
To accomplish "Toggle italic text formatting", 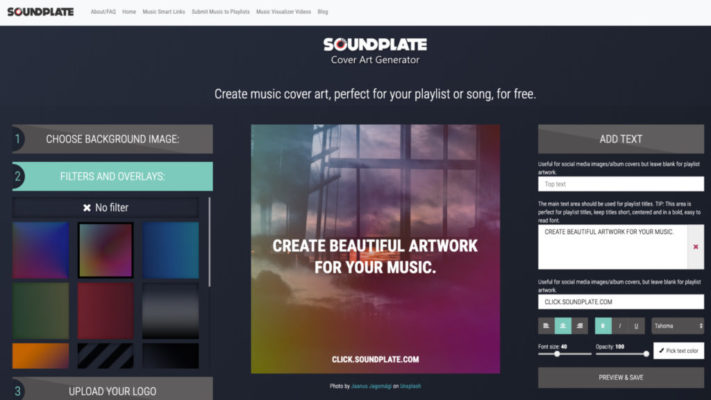I will coord(620,326).
